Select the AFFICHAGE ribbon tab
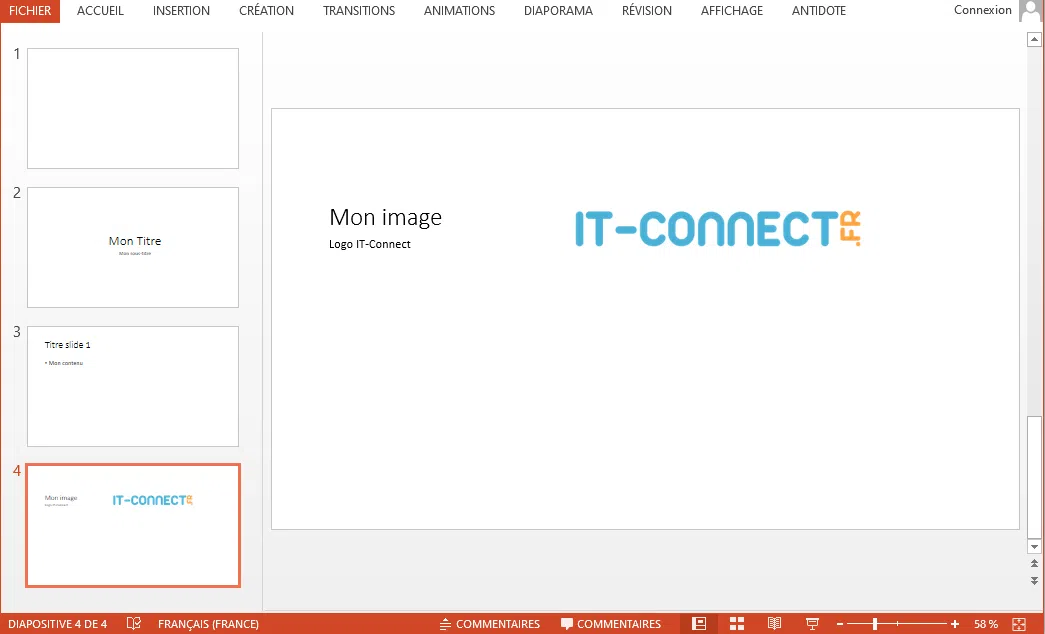 click(732, 11)
